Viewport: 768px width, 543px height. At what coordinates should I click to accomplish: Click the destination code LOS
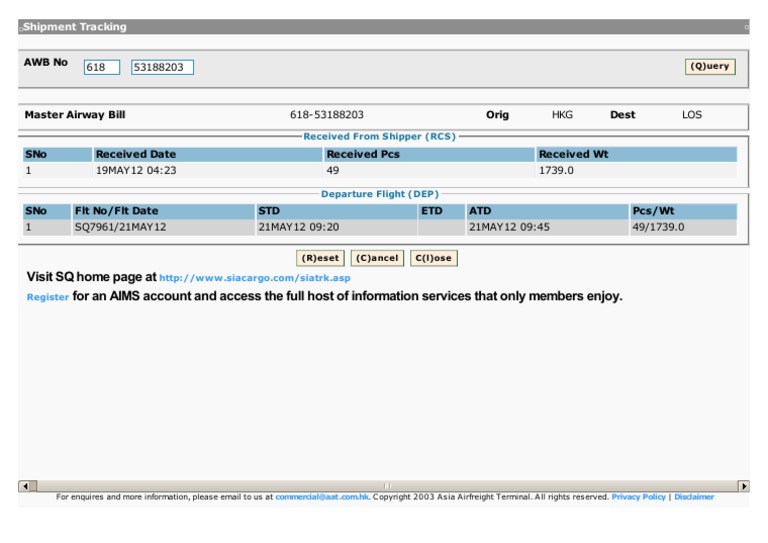point(692,115)
